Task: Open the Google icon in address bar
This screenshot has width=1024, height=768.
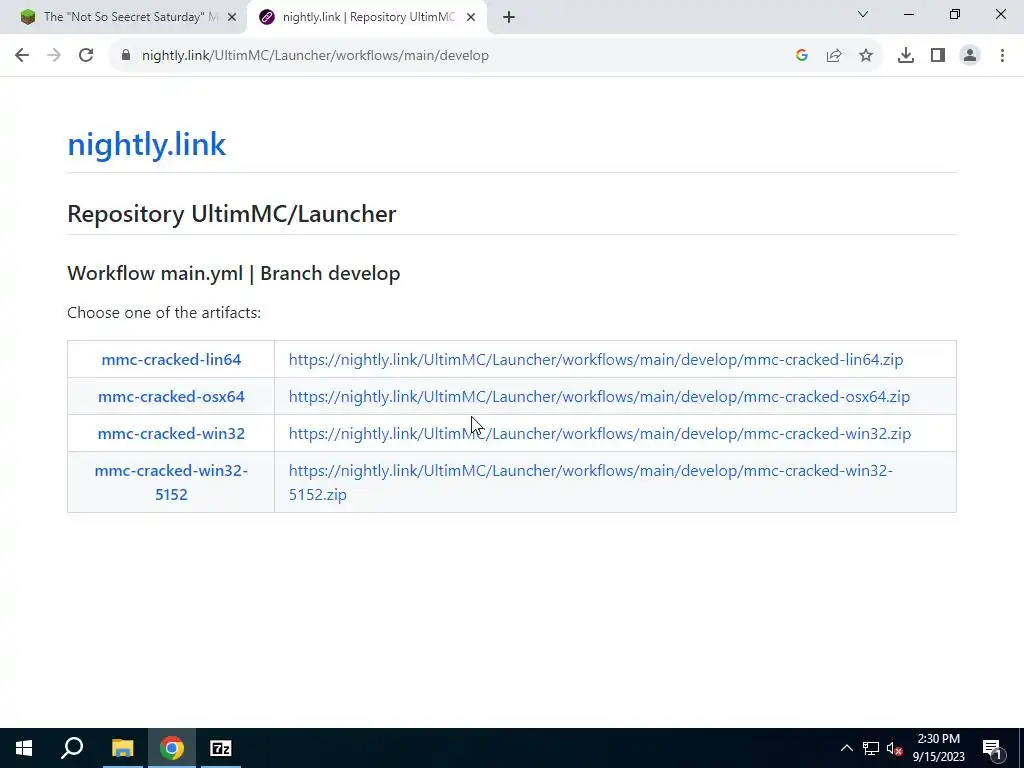Action: pyautogui.click(x=802, y=56)
